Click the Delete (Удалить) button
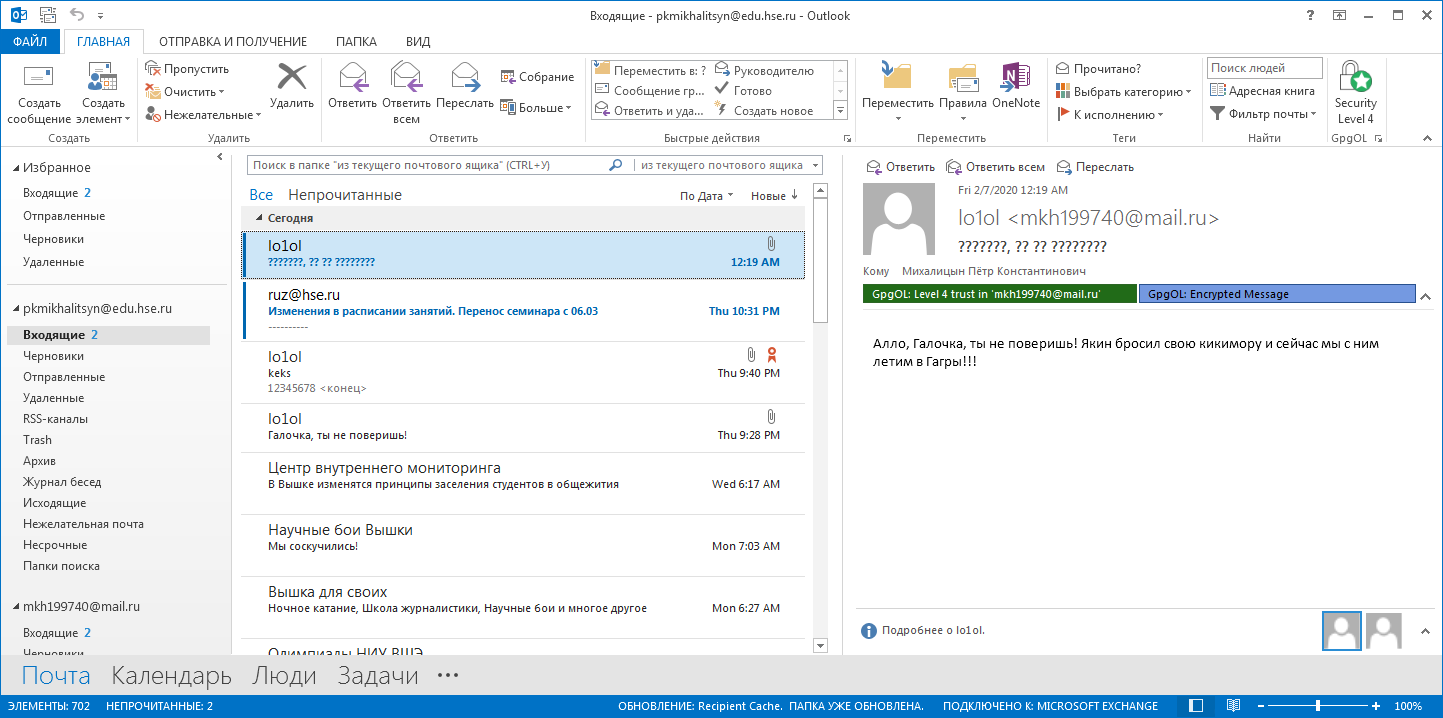The height and width of the screenshot is (718, 1443). point(292,87)
